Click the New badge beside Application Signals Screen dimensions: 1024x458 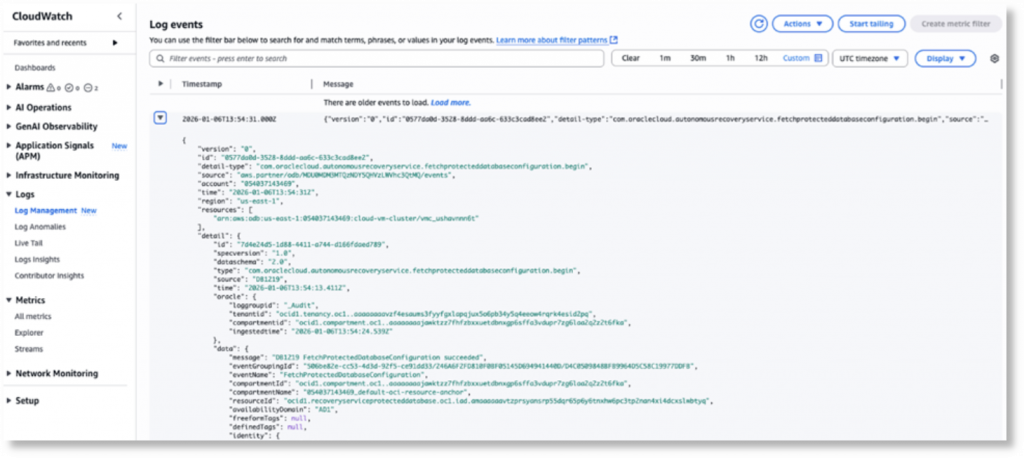(120, 146)
